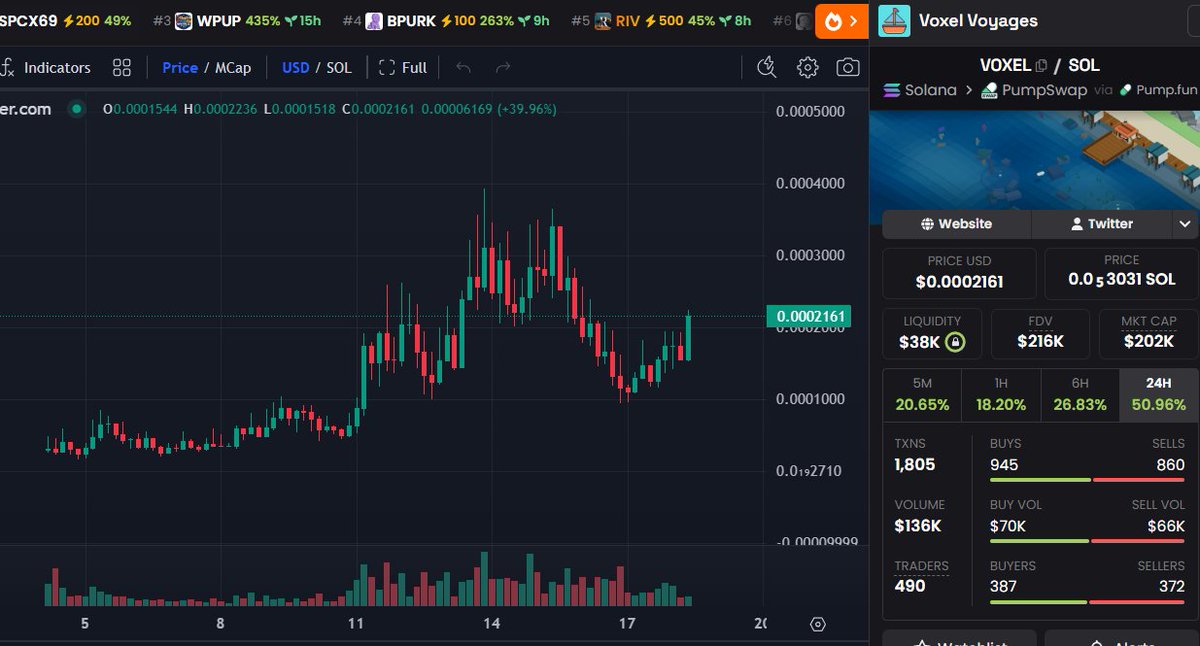
Task: Switch chart to Price mode
Action: tap(180, 68)
